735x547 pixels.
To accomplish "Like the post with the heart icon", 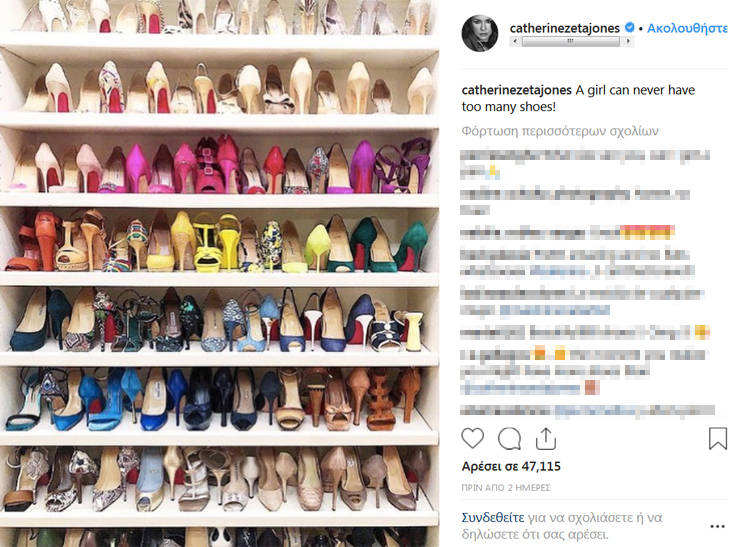I will click(x=472, y=438).
